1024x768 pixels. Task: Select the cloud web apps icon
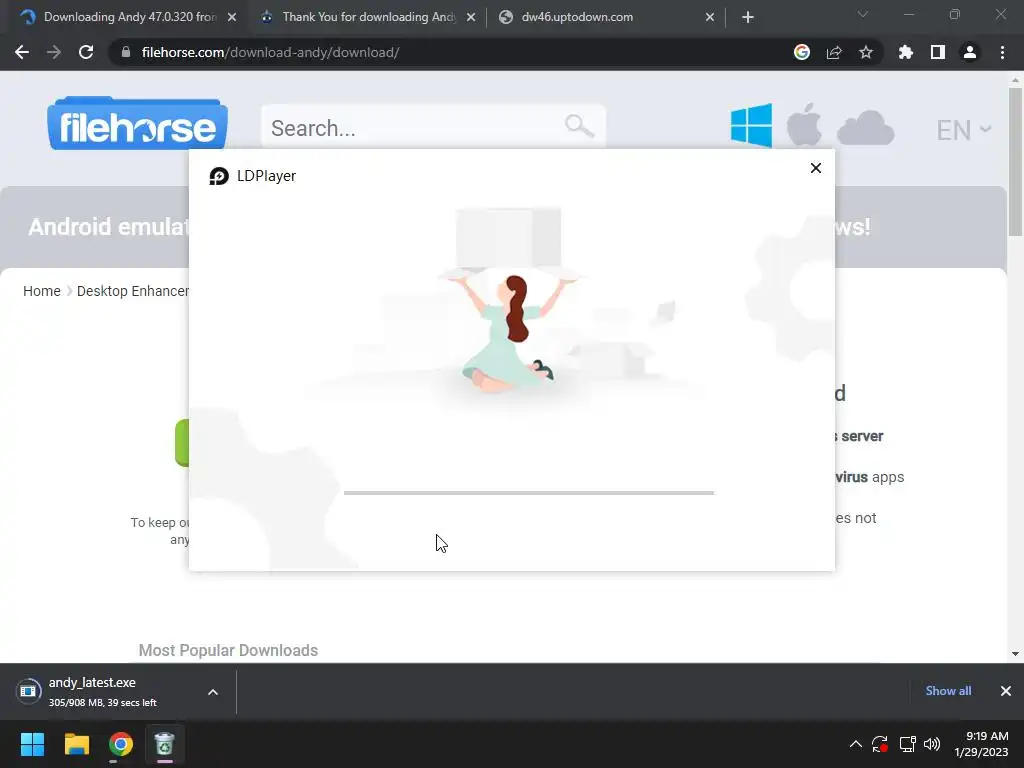point(865,128)
